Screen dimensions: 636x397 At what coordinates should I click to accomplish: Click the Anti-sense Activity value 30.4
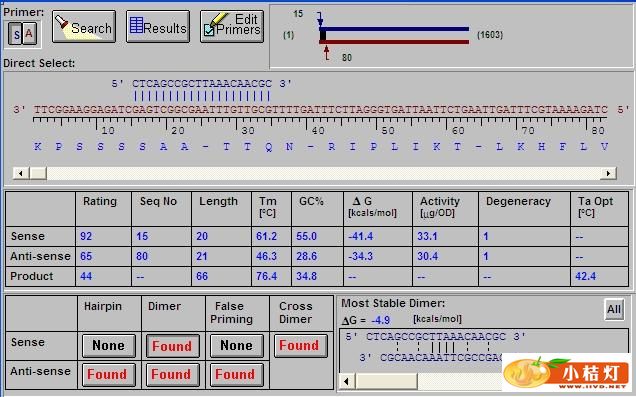[x=427, y=256]
